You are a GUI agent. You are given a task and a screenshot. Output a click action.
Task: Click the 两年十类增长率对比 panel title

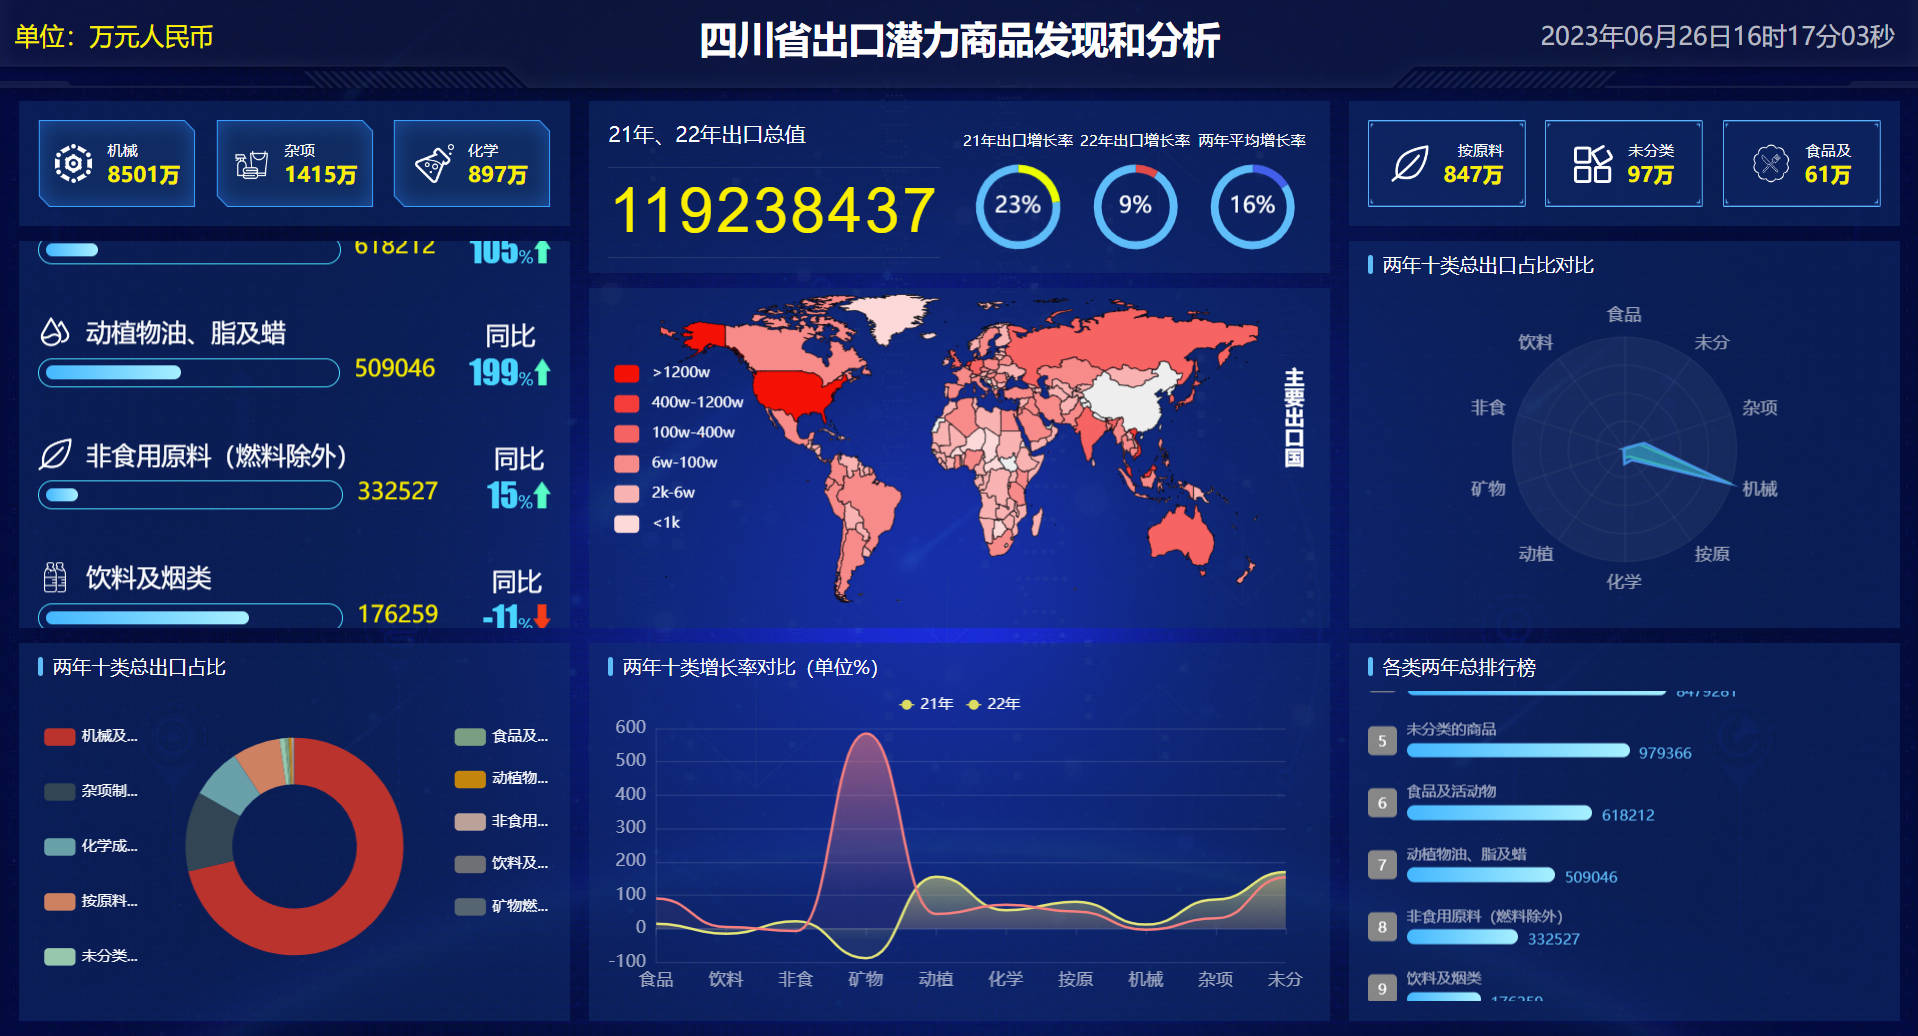click(750, 667)
